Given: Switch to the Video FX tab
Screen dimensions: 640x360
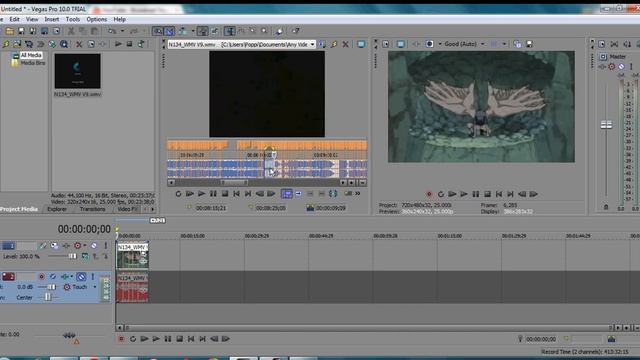Looking at the screenshot, I should pyautogui.click(x=127, y=209).
